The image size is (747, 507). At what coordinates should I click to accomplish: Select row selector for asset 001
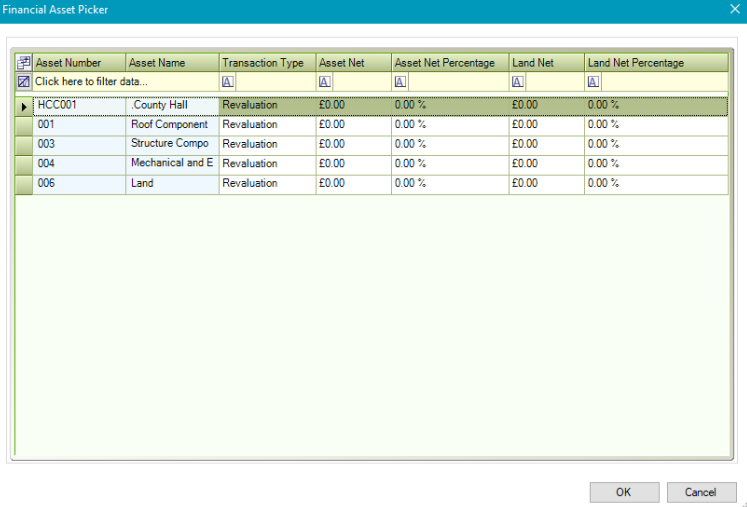[x=24, y=125]
